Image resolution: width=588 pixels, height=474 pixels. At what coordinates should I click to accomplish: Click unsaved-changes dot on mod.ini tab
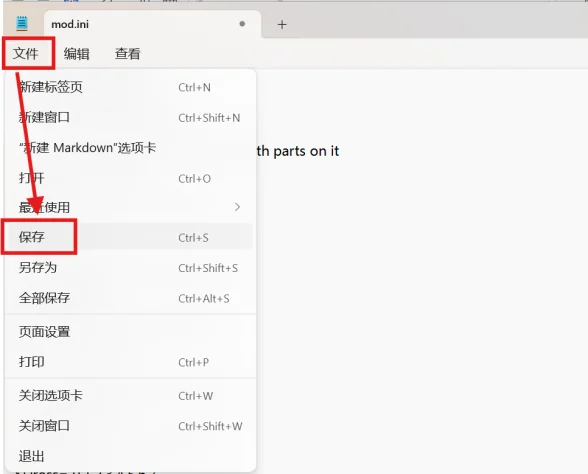(x=242, y=24)
